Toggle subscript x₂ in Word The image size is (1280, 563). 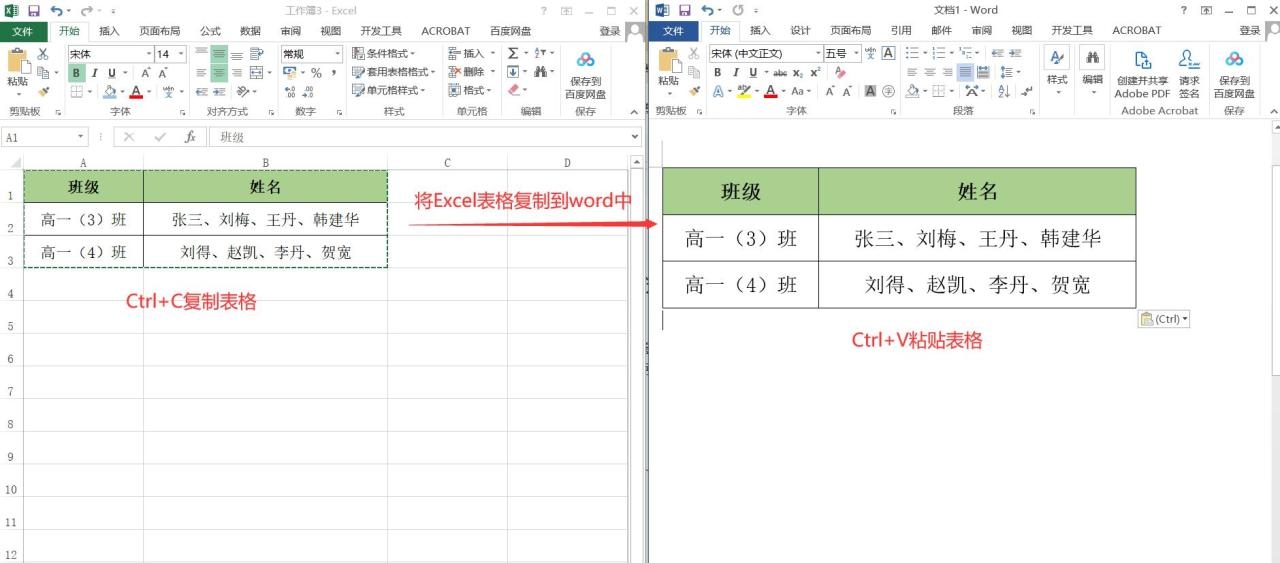click(798, 72)
